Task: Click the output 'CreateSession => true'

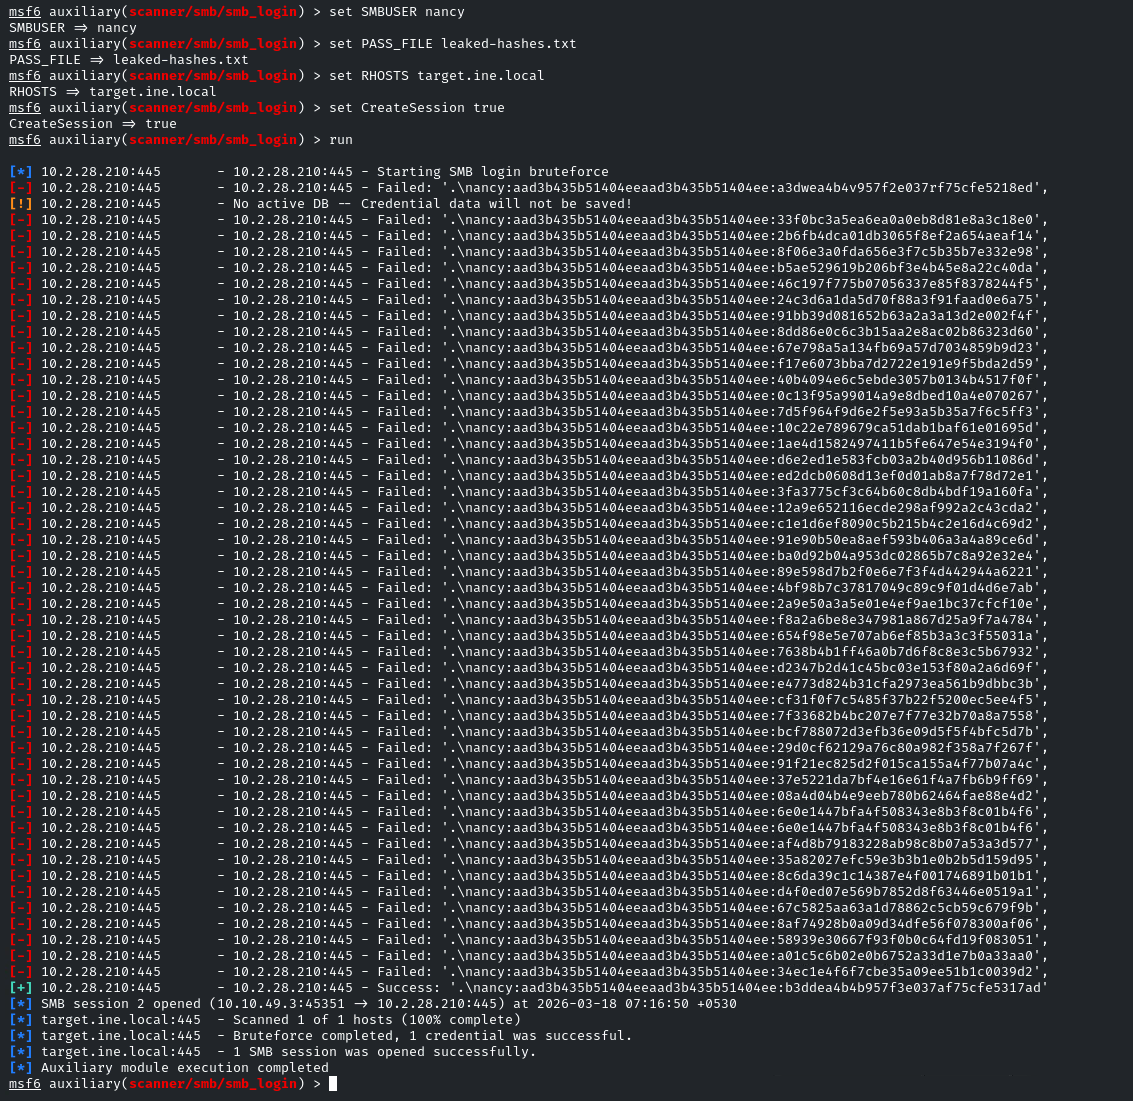Action: point(92,123)
